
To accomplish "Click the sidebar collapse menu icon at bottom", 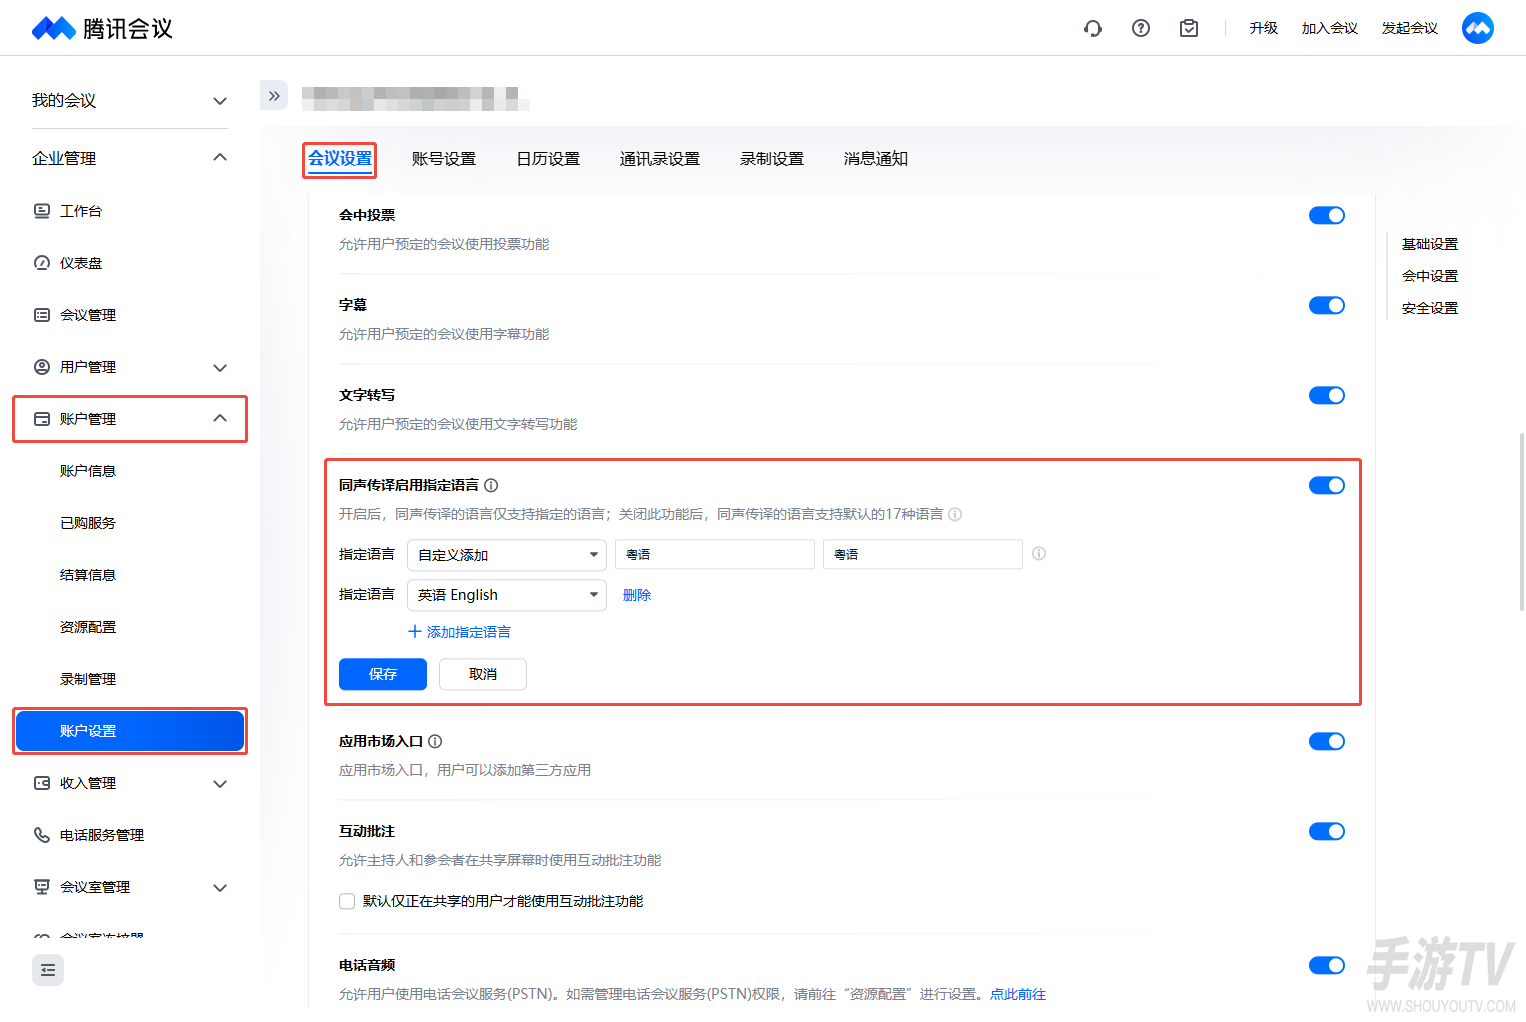I will pos(48,970).
